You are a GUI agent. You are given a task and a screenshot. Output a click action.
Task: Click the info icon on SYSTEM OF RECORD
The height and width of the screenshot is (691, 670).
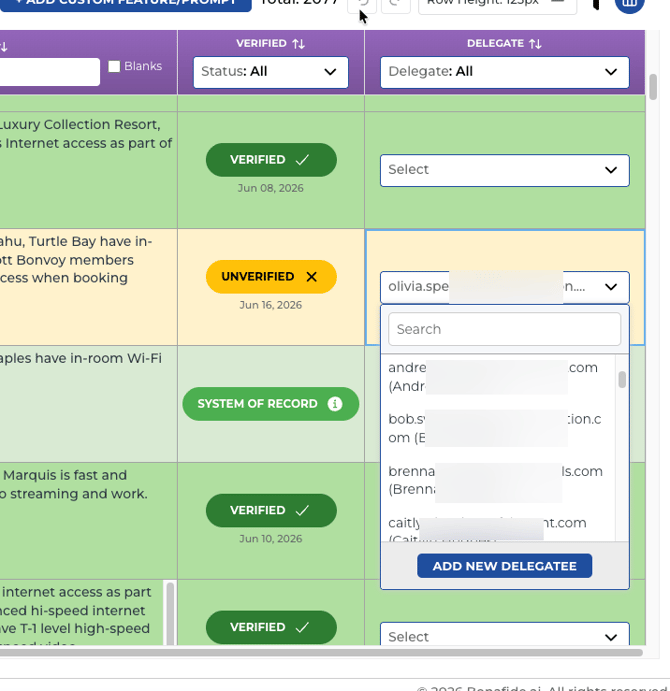click(x=335, y=404)
